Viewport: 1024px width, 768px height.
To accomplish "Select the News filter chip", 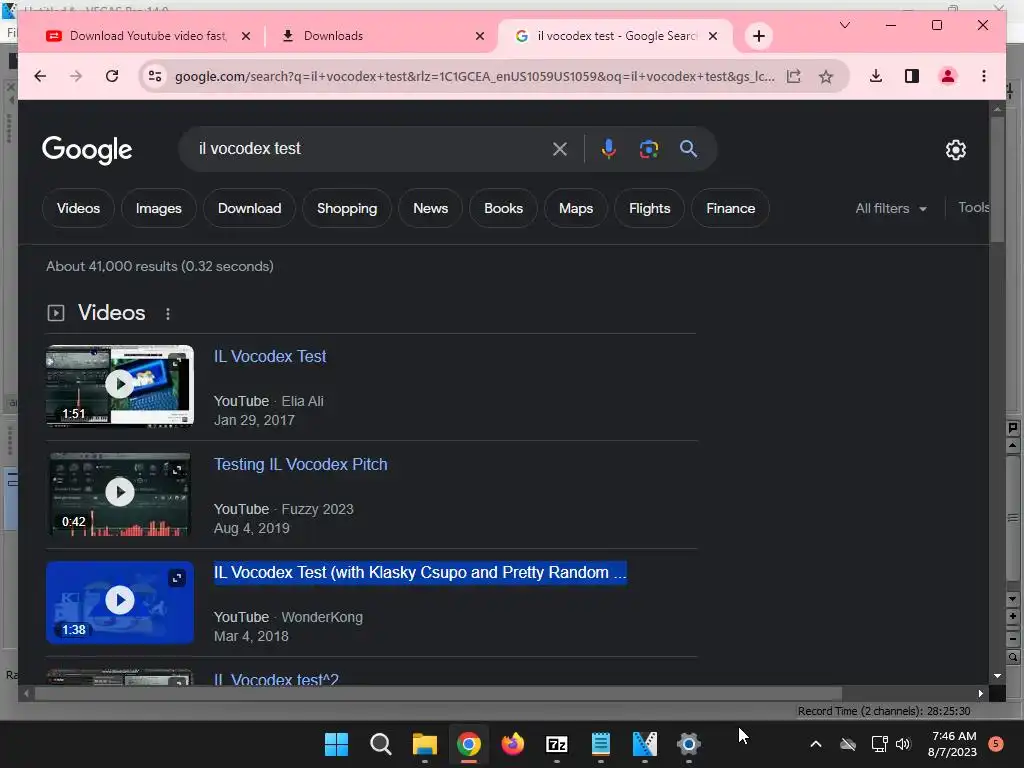I will pyautogui.click(x=430, y=208).
